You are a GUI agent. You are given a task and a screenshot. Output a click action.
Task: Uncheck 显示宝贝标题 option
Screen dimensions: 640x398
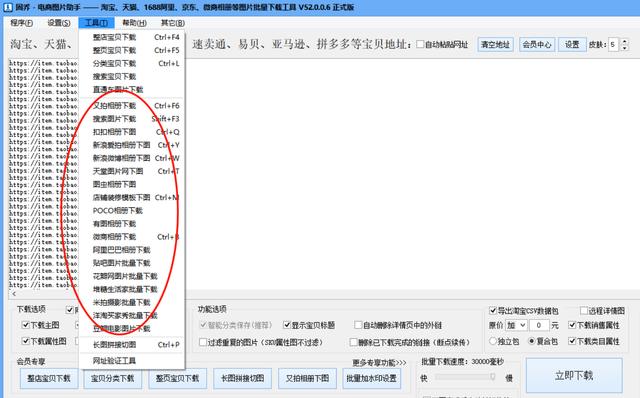(x=287, y=325)
